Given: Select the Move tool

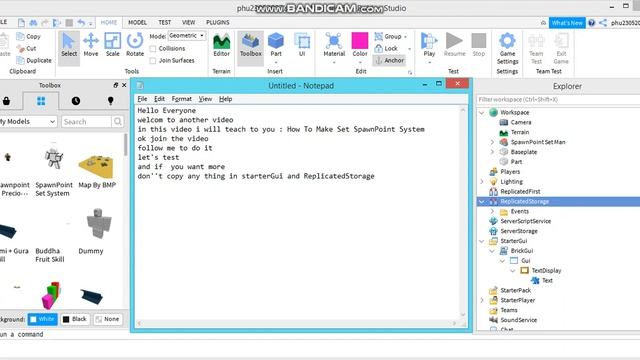Looking at the screenshot, I should tap(91, 45).
